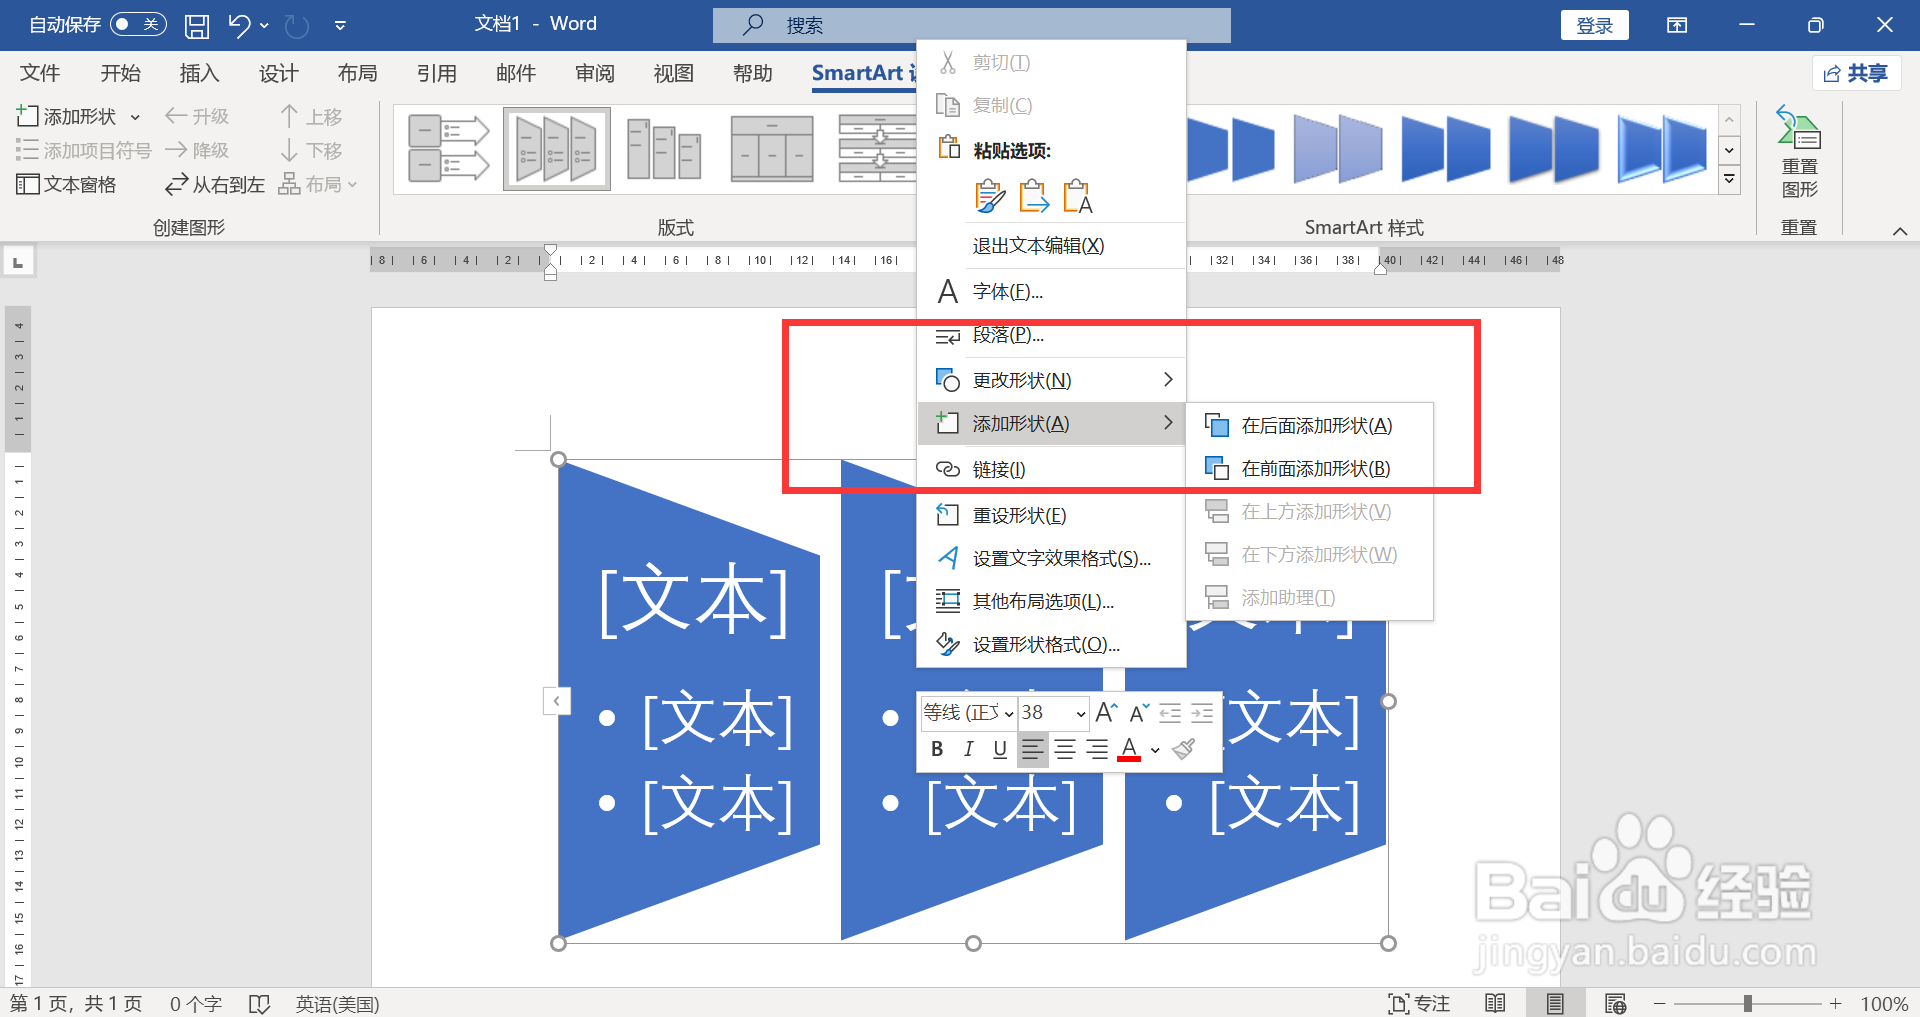Open the 视图 ribbon tab

(674, 73)
